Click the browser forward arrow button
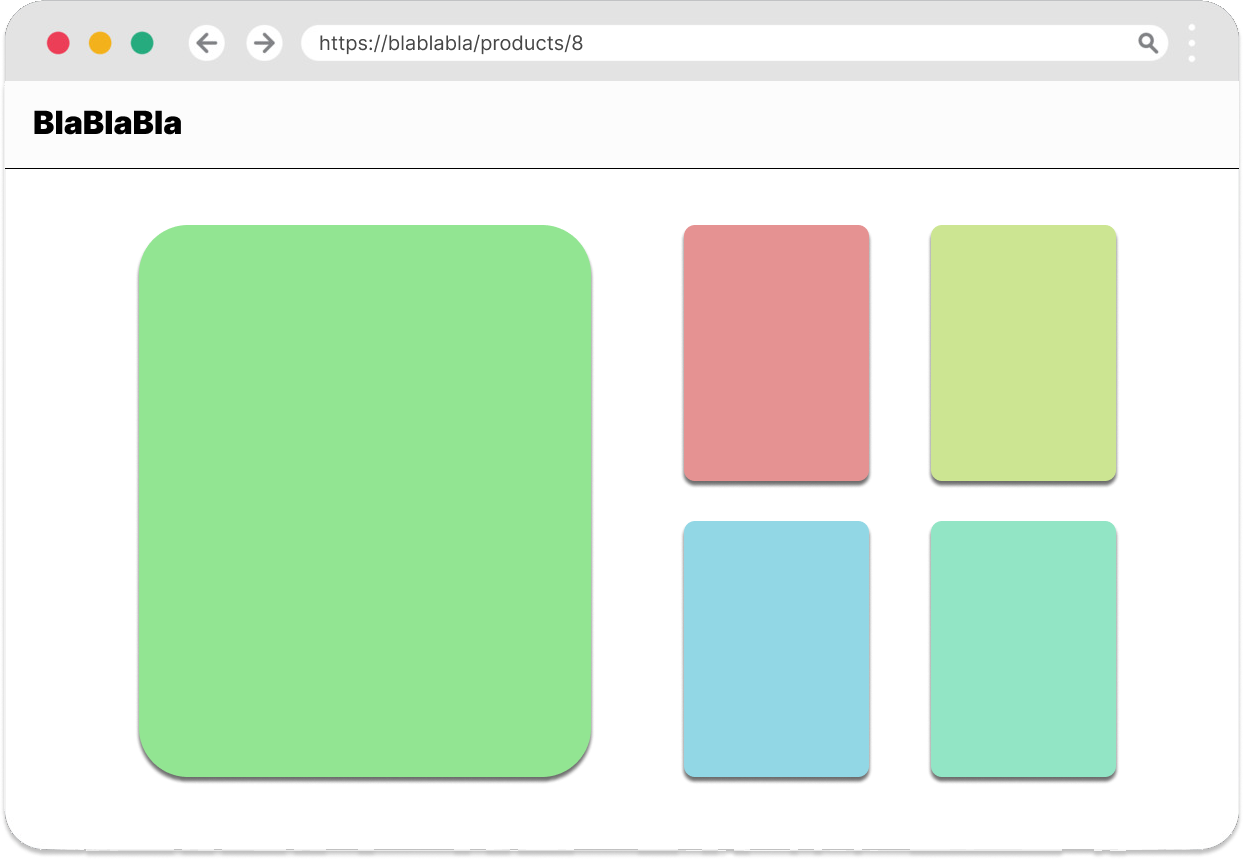 (264, 43)
